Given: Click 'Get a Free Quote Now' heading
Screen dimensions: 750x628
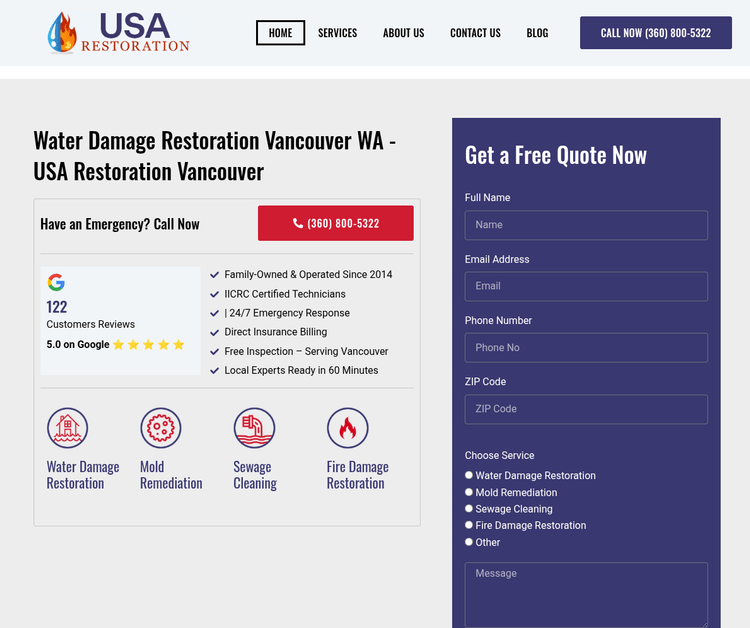Looking at the screenshot, I should pyautogui.click(x=555, y=155).
